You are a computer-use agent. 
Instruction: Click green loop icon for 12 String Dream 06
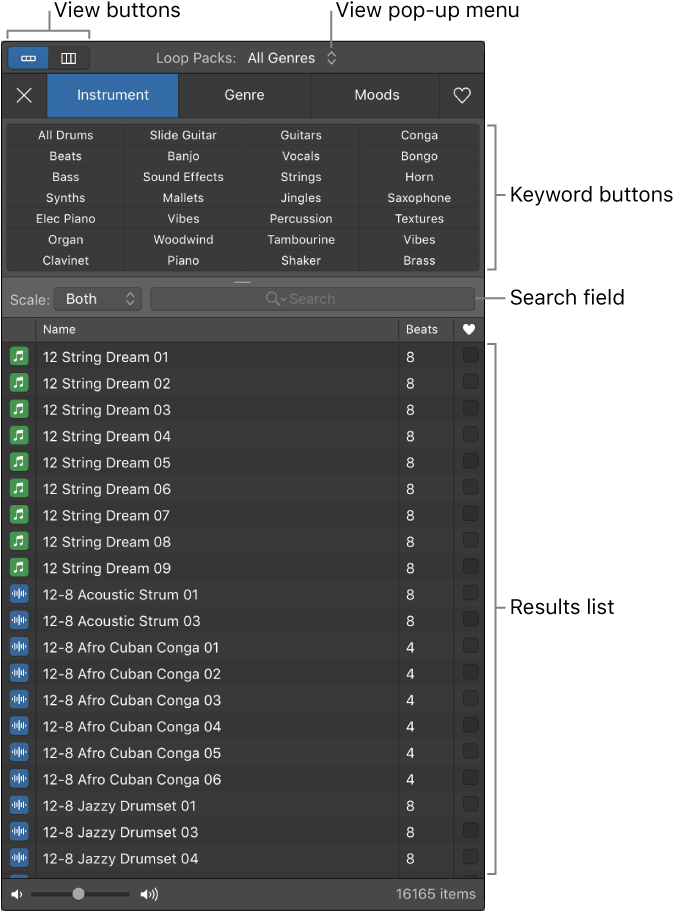[x=19, y=488]
